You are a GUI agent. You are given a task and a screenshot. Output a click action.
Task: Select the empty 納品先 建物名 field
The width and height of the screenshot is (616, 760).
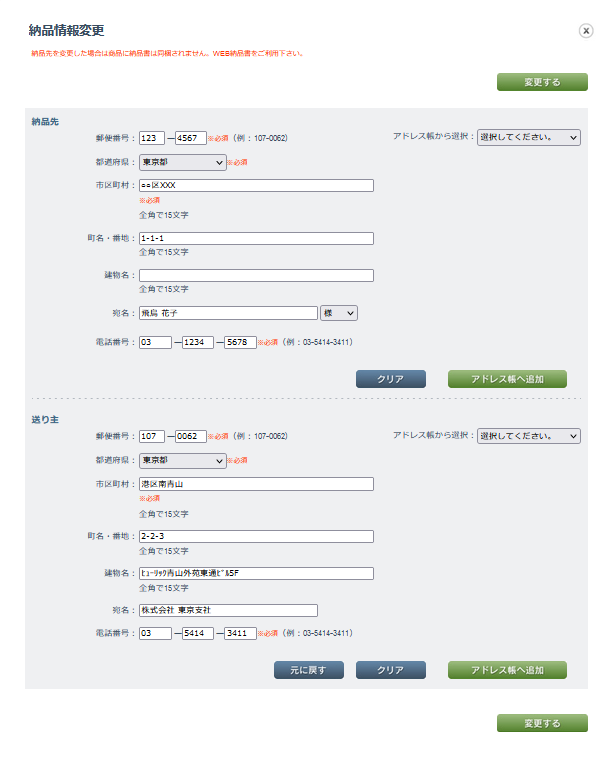pos(256,276)
